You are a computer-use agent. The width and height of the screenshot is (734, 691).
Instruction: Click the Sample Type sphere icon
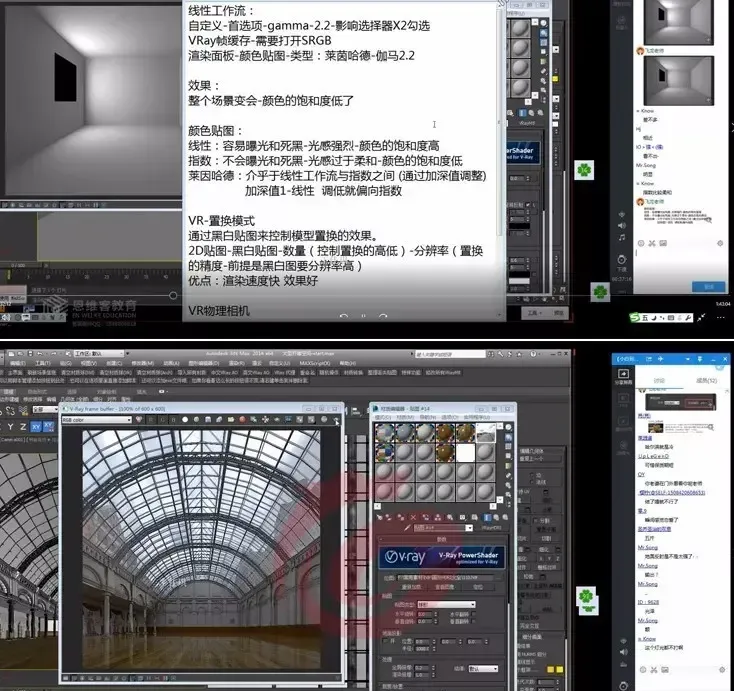click(x=508, y=427)
